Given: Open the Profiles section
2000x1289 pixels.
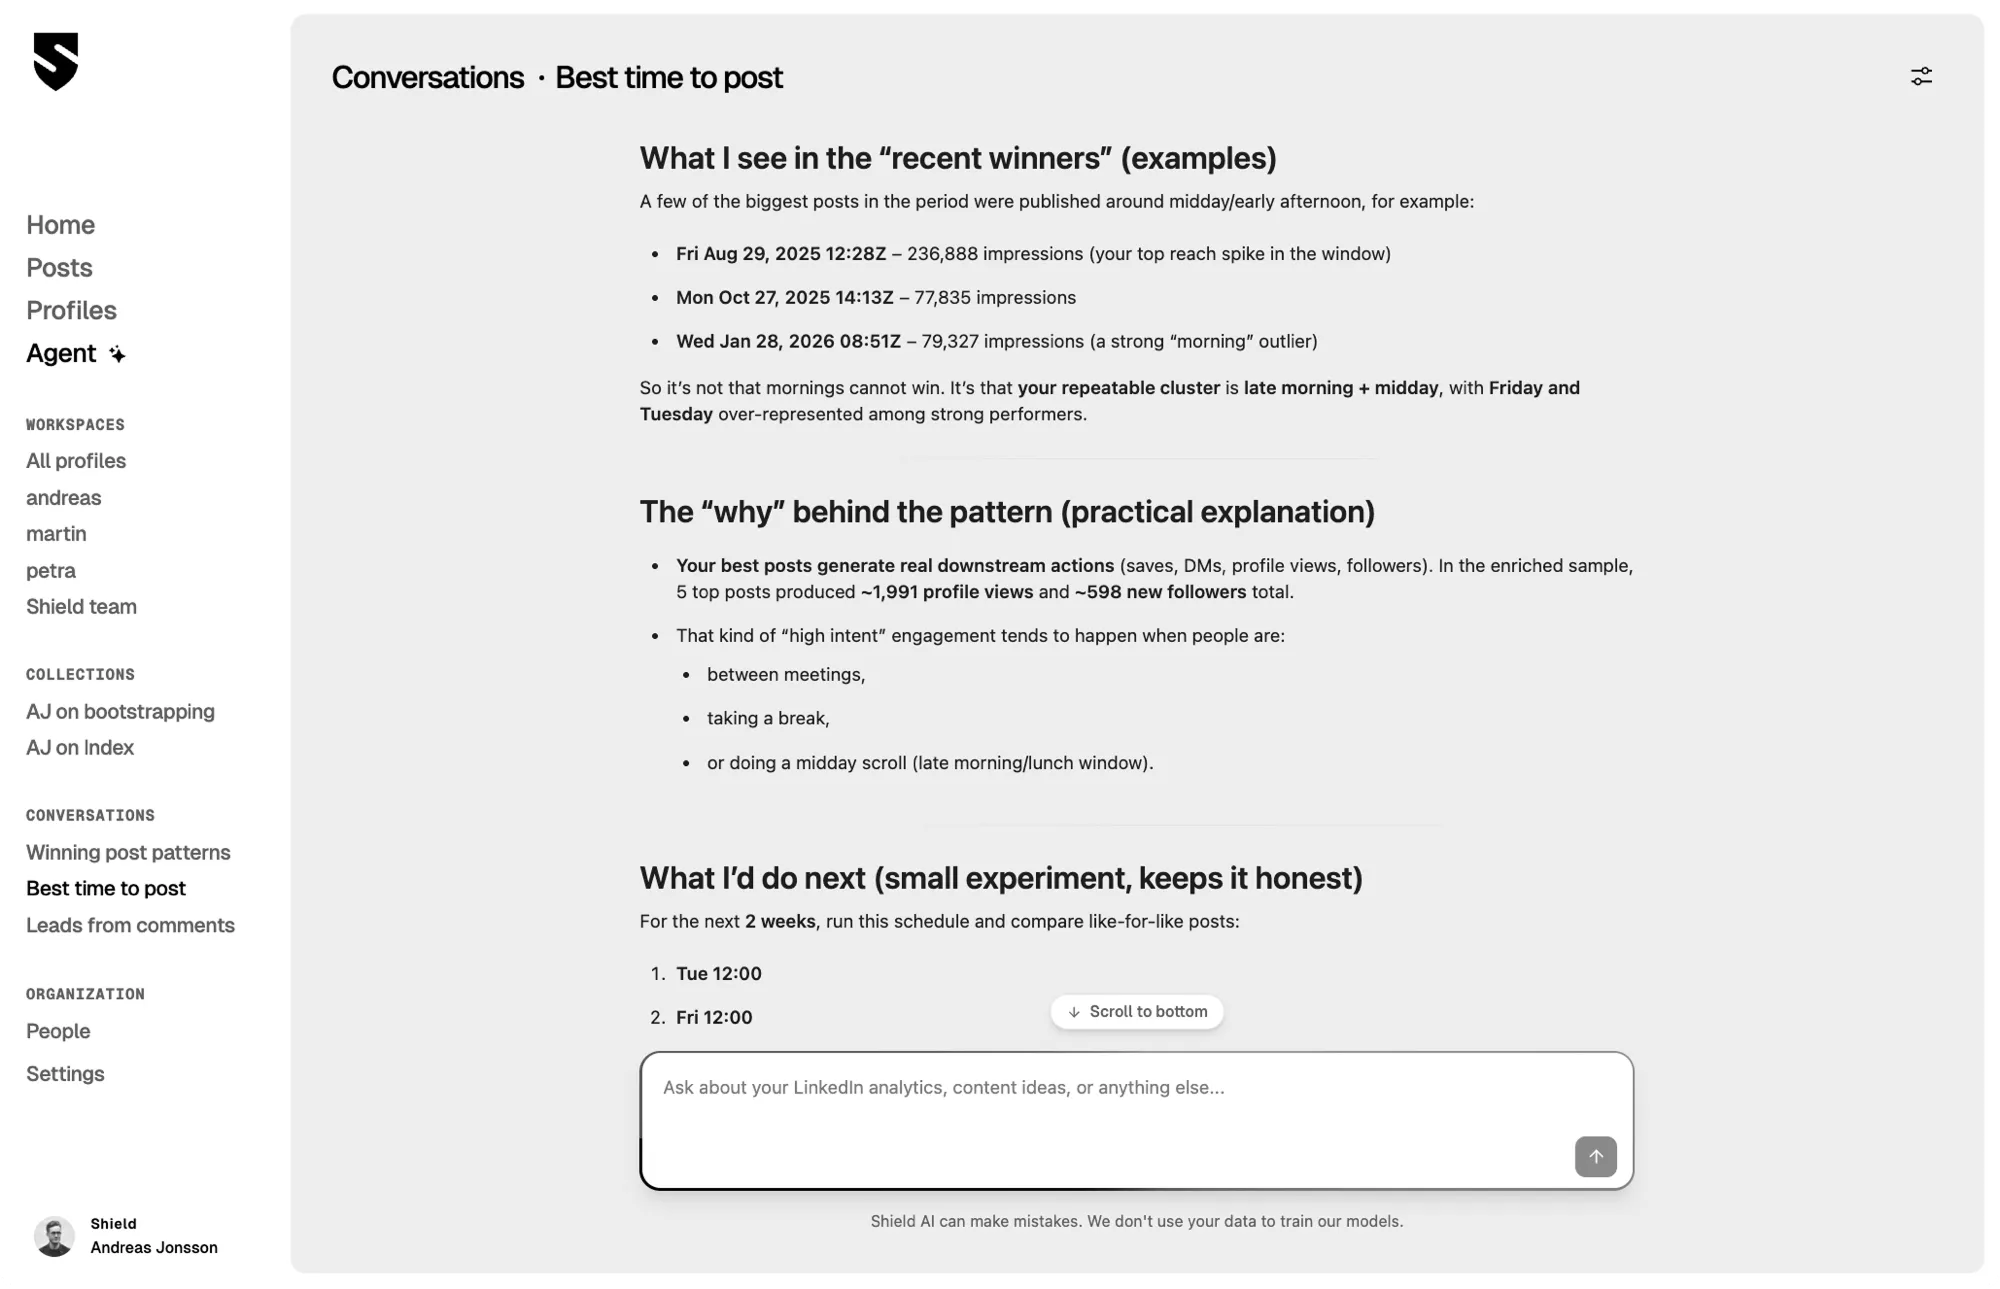Looking at the screenshot, I should pyautogui.click(x=71, y=310).
